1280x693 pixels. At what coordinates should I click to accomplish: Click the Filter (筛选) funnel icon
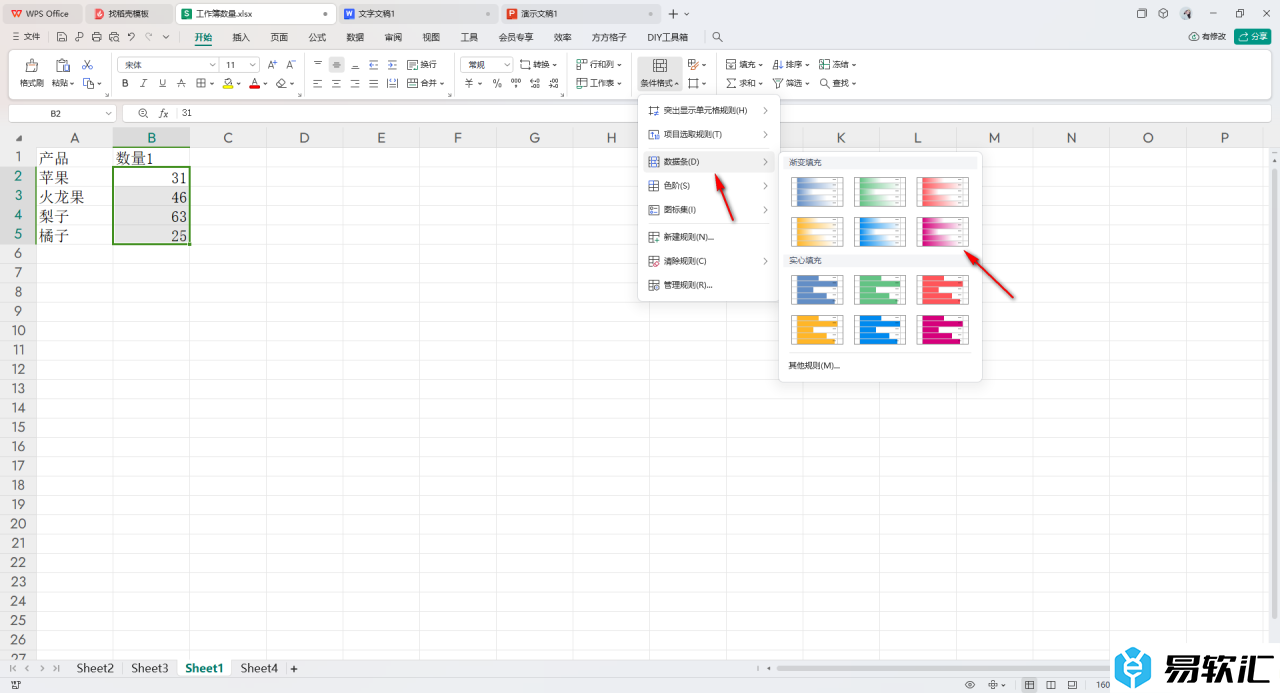(x=777, y=83)
